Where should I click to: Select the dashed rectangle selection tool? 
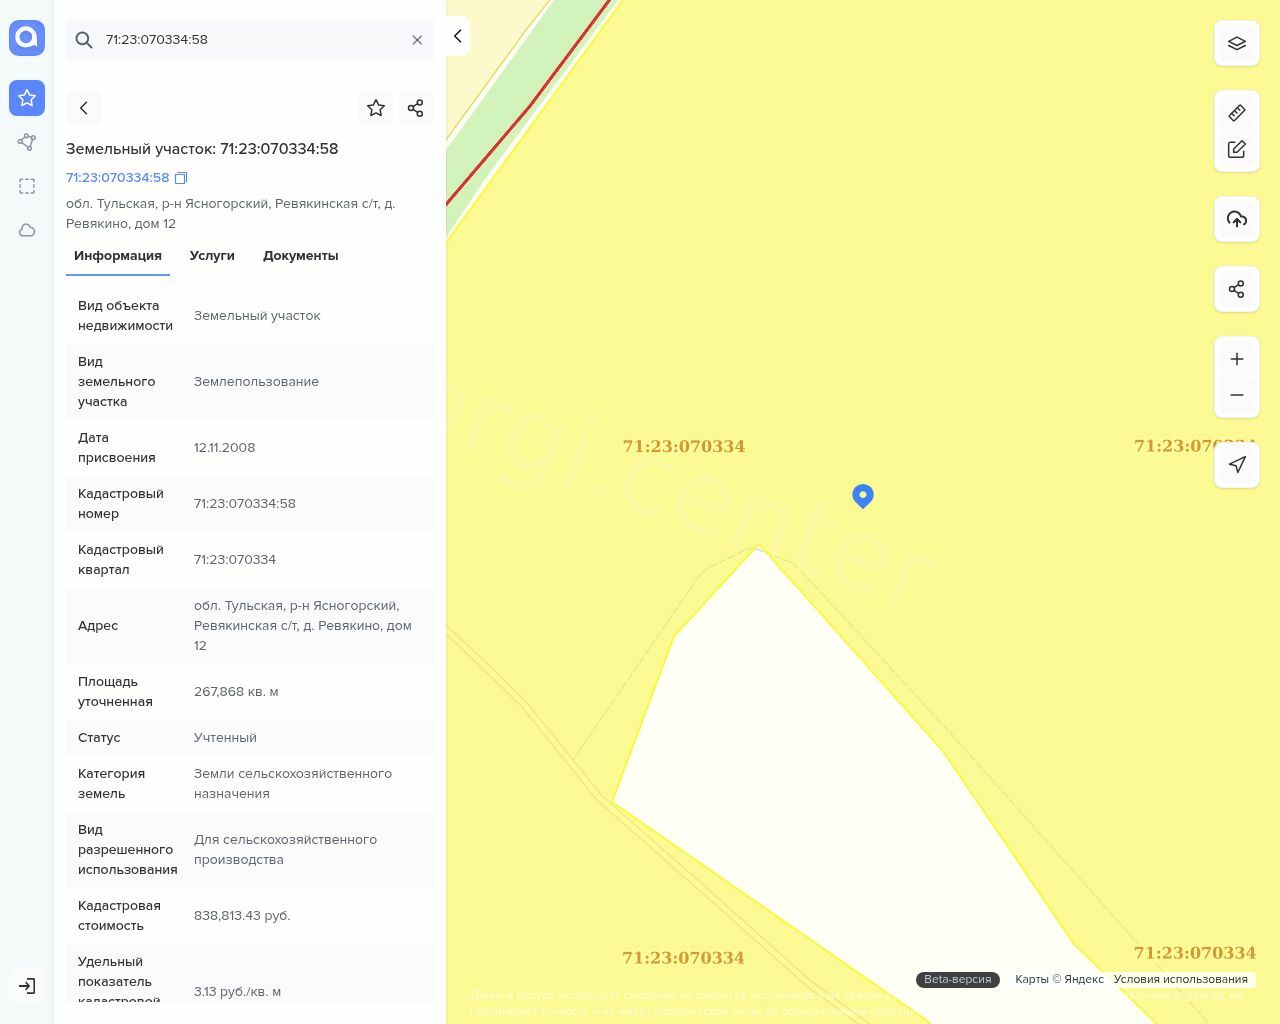[27, 186]
